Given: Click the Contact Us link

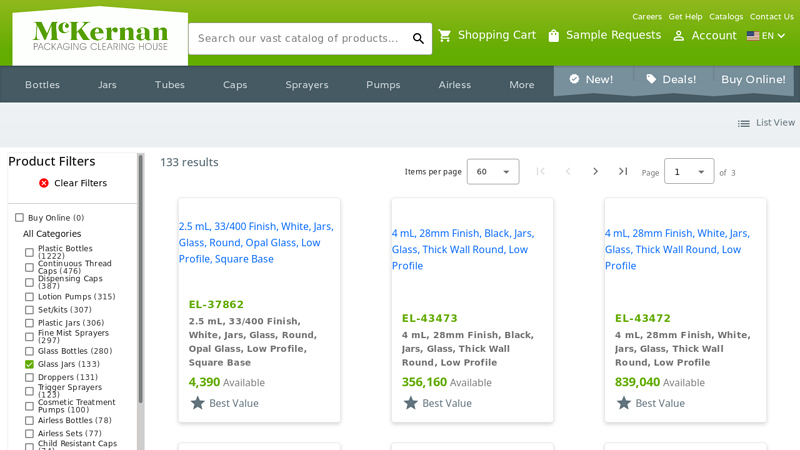Looking at the screenshot, I should click(x=771, y=17).
